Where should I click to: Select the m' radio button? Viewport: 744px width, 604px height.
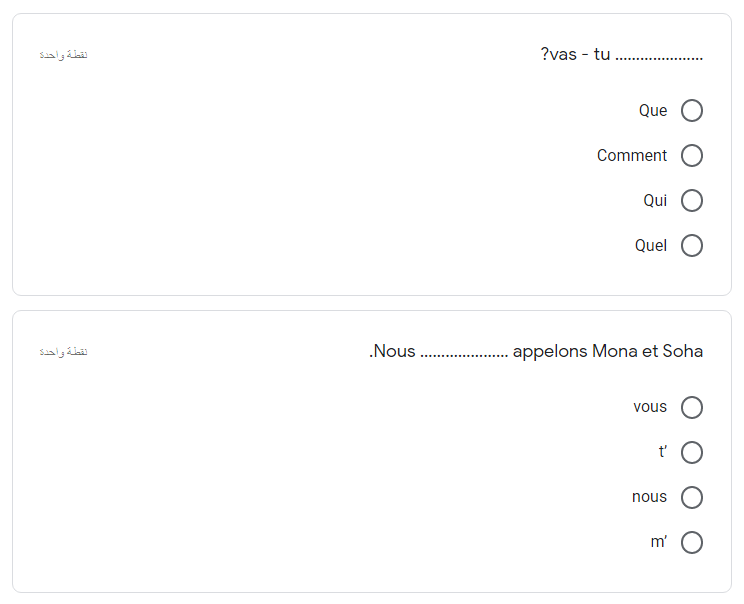(x=691, y=542)
